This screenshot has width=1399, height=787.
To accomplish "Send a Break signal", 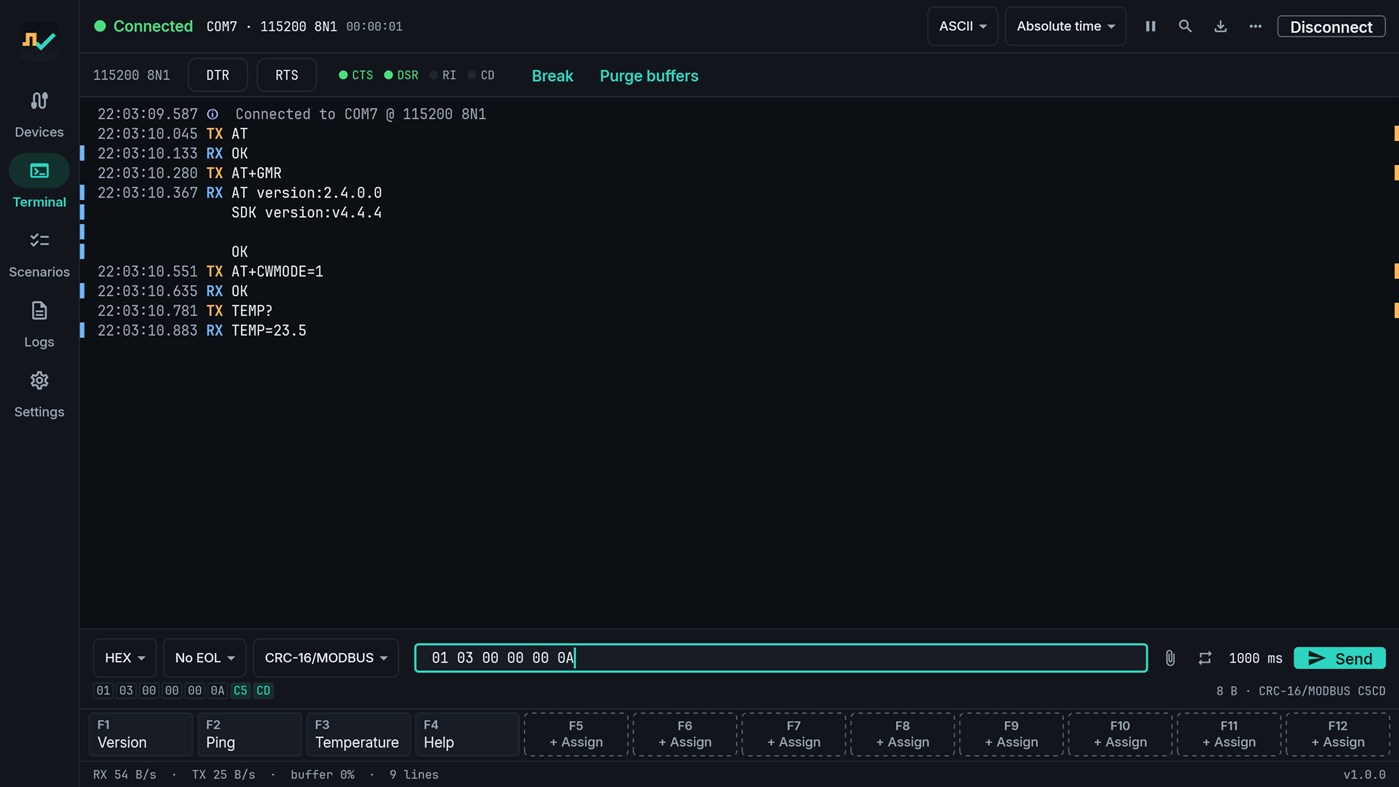I will point(552,76).
